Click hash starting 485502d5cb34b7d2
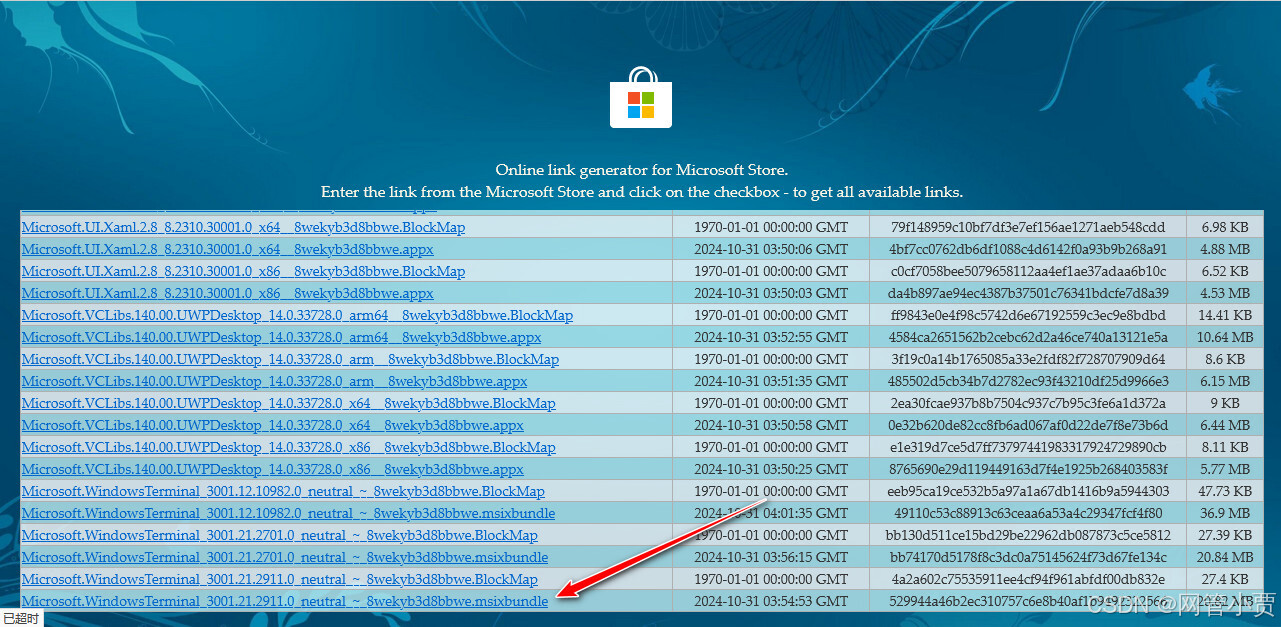 1028,381
